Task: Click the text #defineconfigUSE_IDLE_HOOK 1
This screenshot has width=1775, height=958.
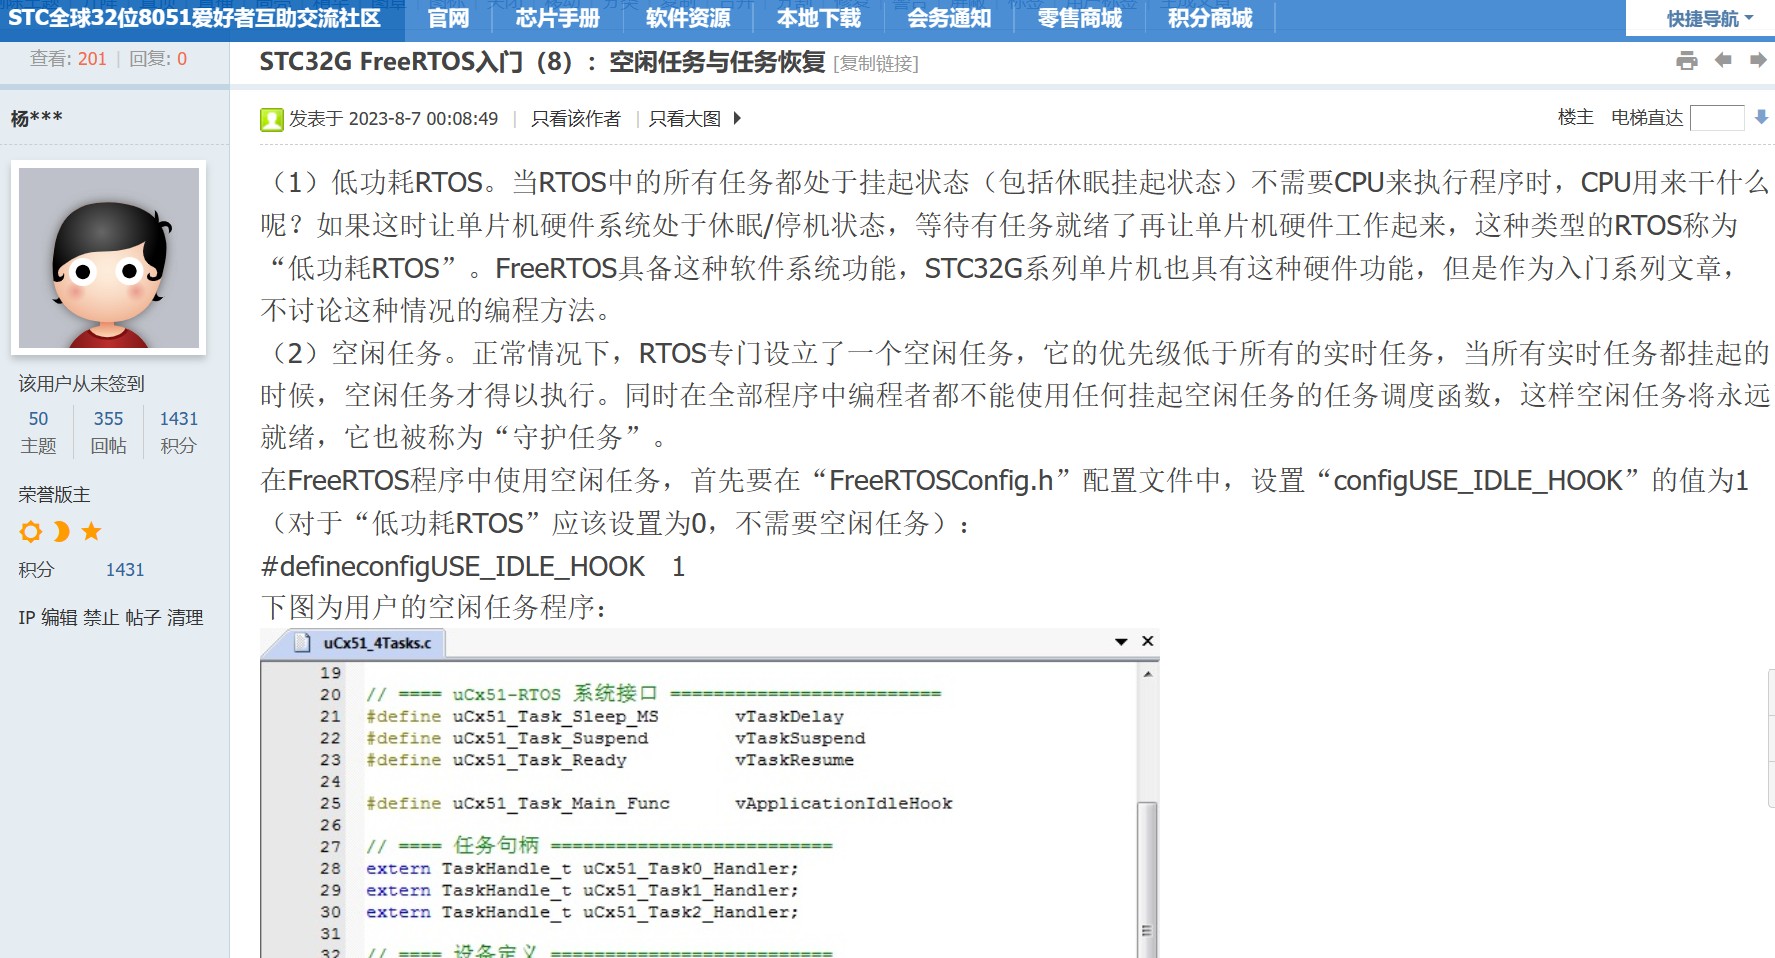Action: click(x=473, y=567)
